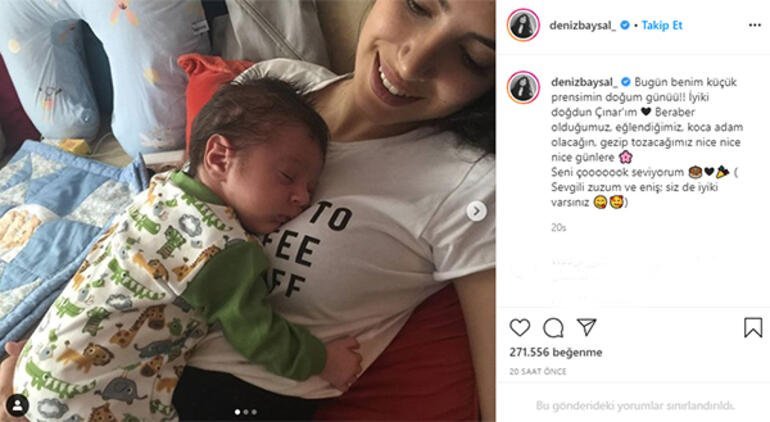Screen dimensions: 770x422
Task: Click the Takip Et follow button
Action: coord(662,25)
